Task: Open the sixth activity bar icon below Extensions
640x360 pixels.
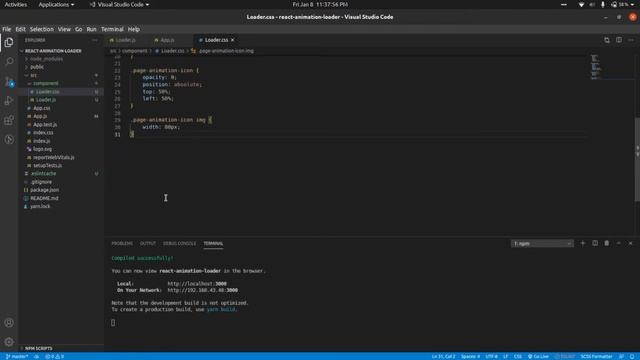Action: point(9,140)
